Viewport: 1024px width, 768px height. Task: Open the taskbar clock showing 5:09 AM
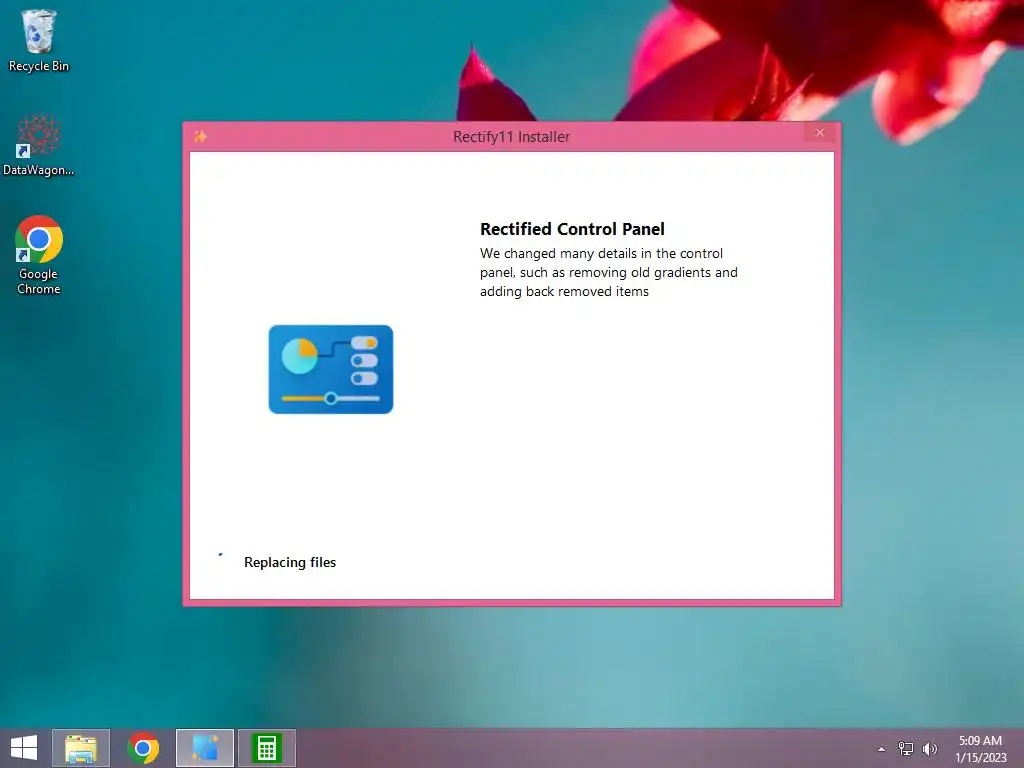tap(980, 749)
